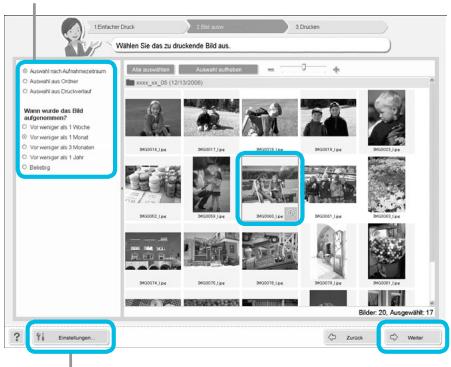Click the copies badge on the highlighted thumbnail
Viewport: 451px width, 367px height.
pyautogui.click(x=292, y=212)
